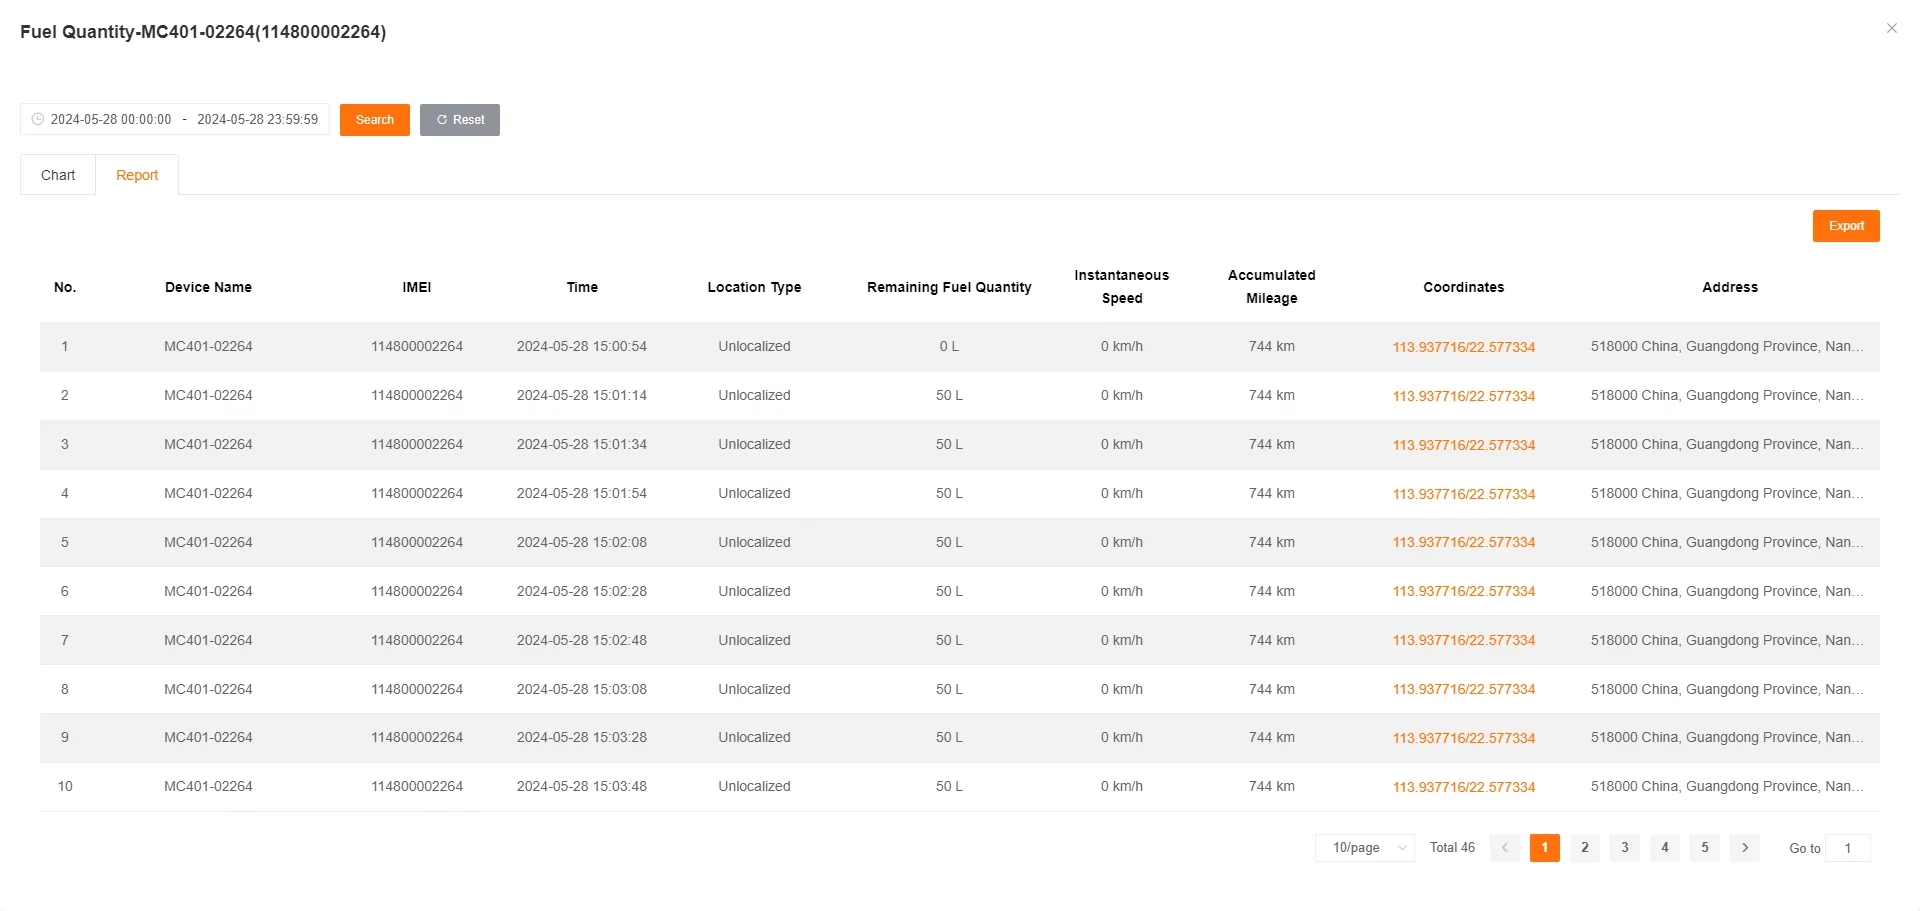Expand the page size dropdown
This screenshot has height=911, width=1920.
(x=1364, y=847)
